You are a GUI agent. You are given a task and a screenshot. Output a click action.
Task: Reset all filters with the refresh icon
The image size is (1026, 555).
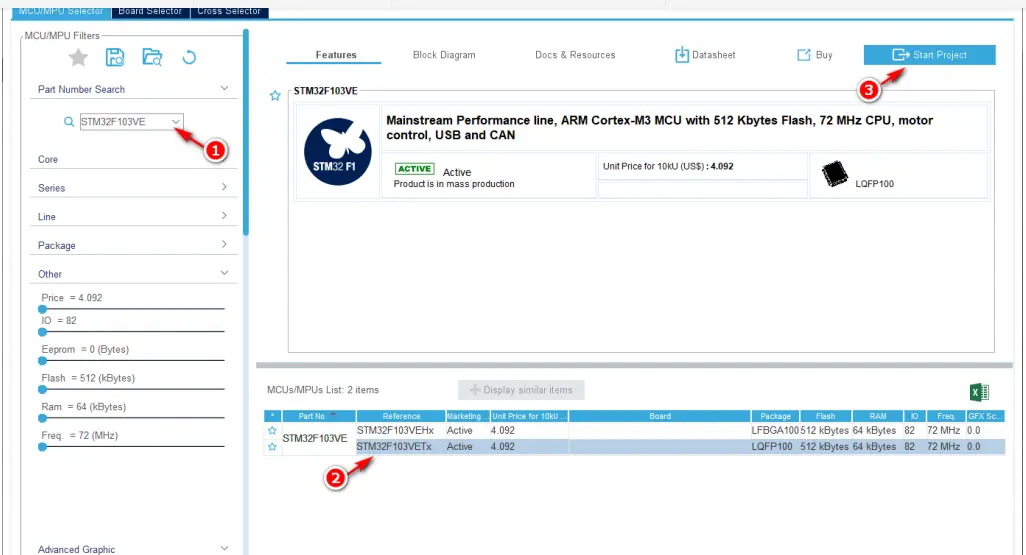[189, 58]
